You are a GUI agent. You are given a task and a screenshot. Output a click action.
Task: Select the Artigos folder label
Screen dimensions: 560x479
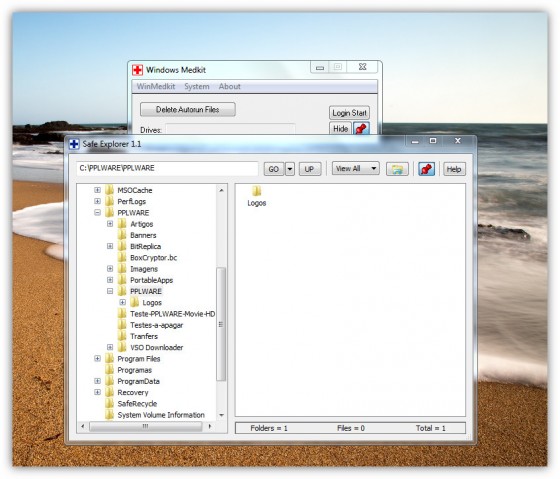click(141, 224)
